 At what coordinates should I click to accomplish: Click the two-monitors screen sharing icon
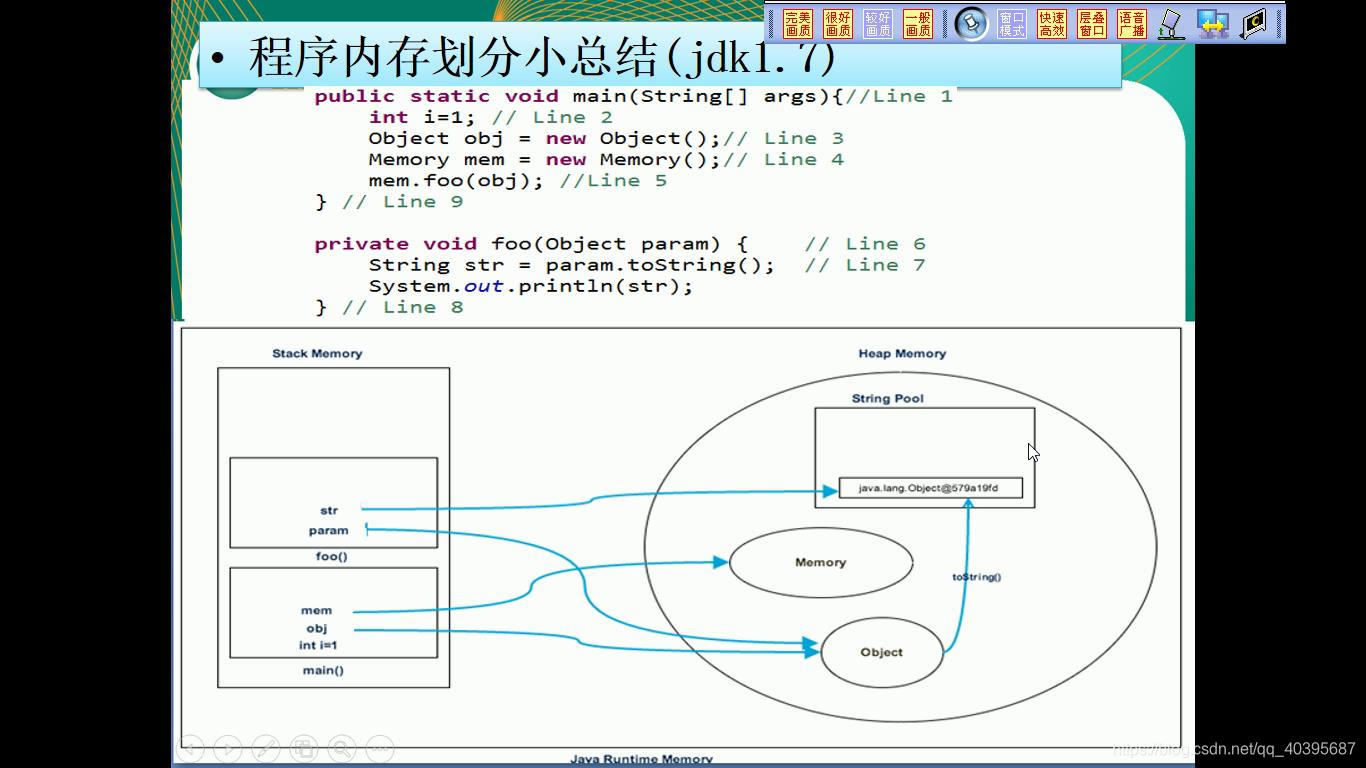tap(1213, 24)
